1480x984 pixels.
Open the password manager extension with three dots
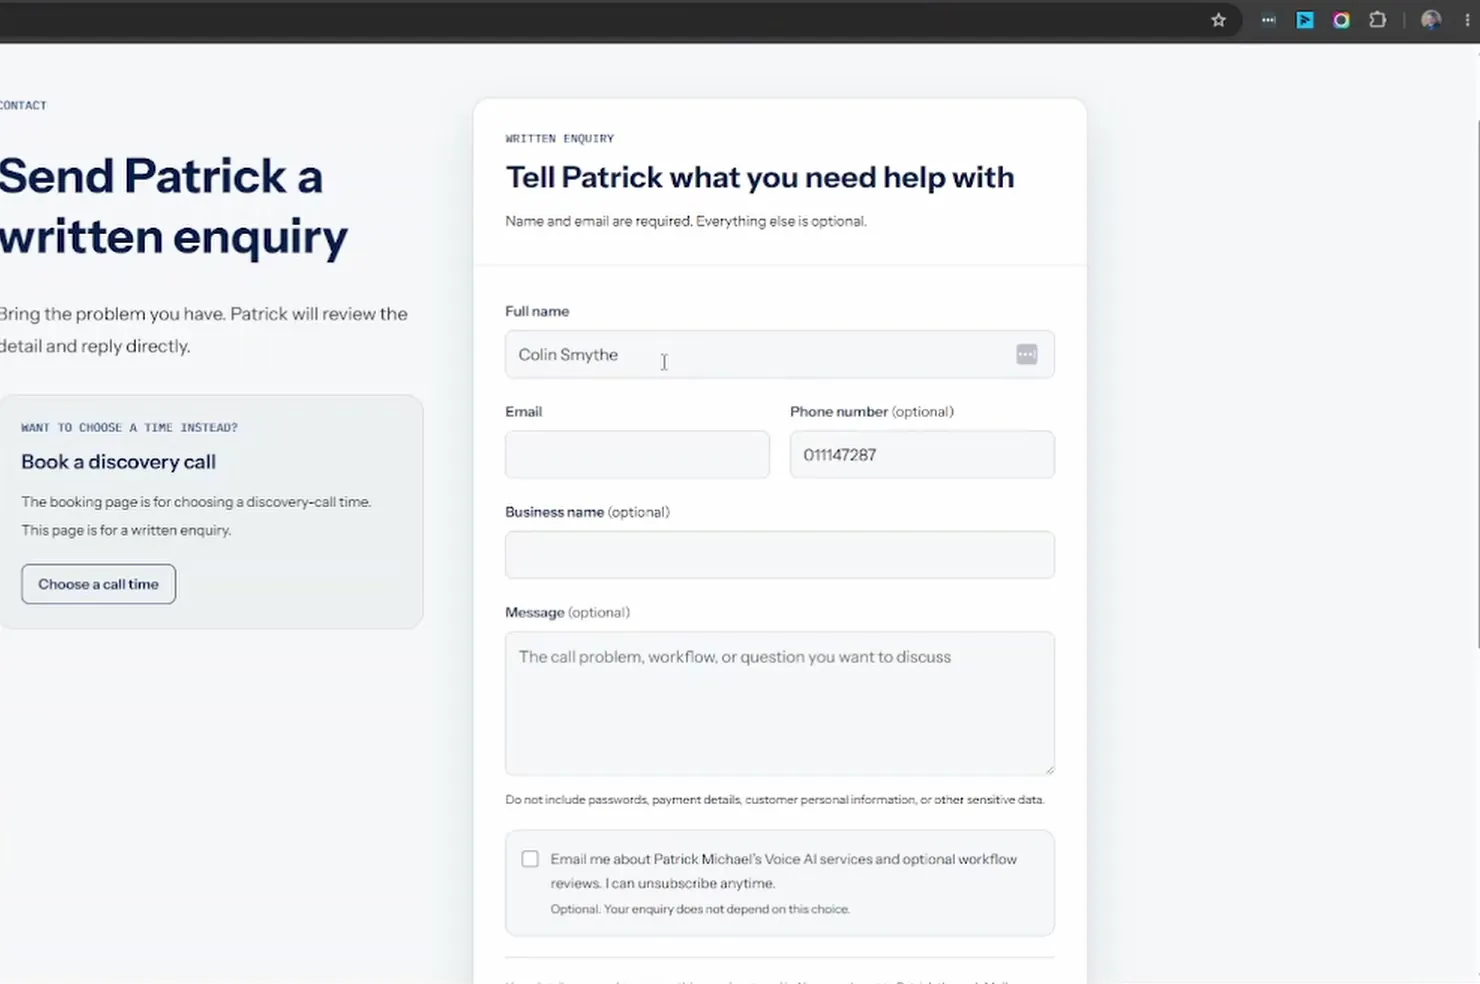pos(1268,20)
